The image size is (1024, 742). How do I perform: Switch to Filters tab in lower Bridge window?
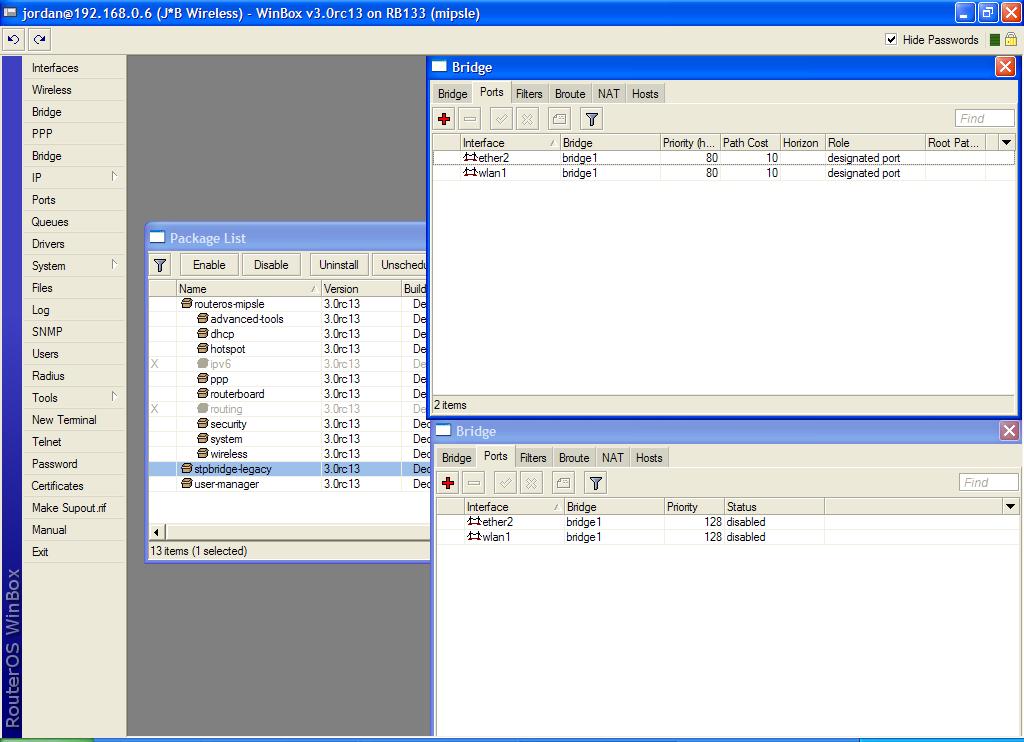(x=533, y=458)
